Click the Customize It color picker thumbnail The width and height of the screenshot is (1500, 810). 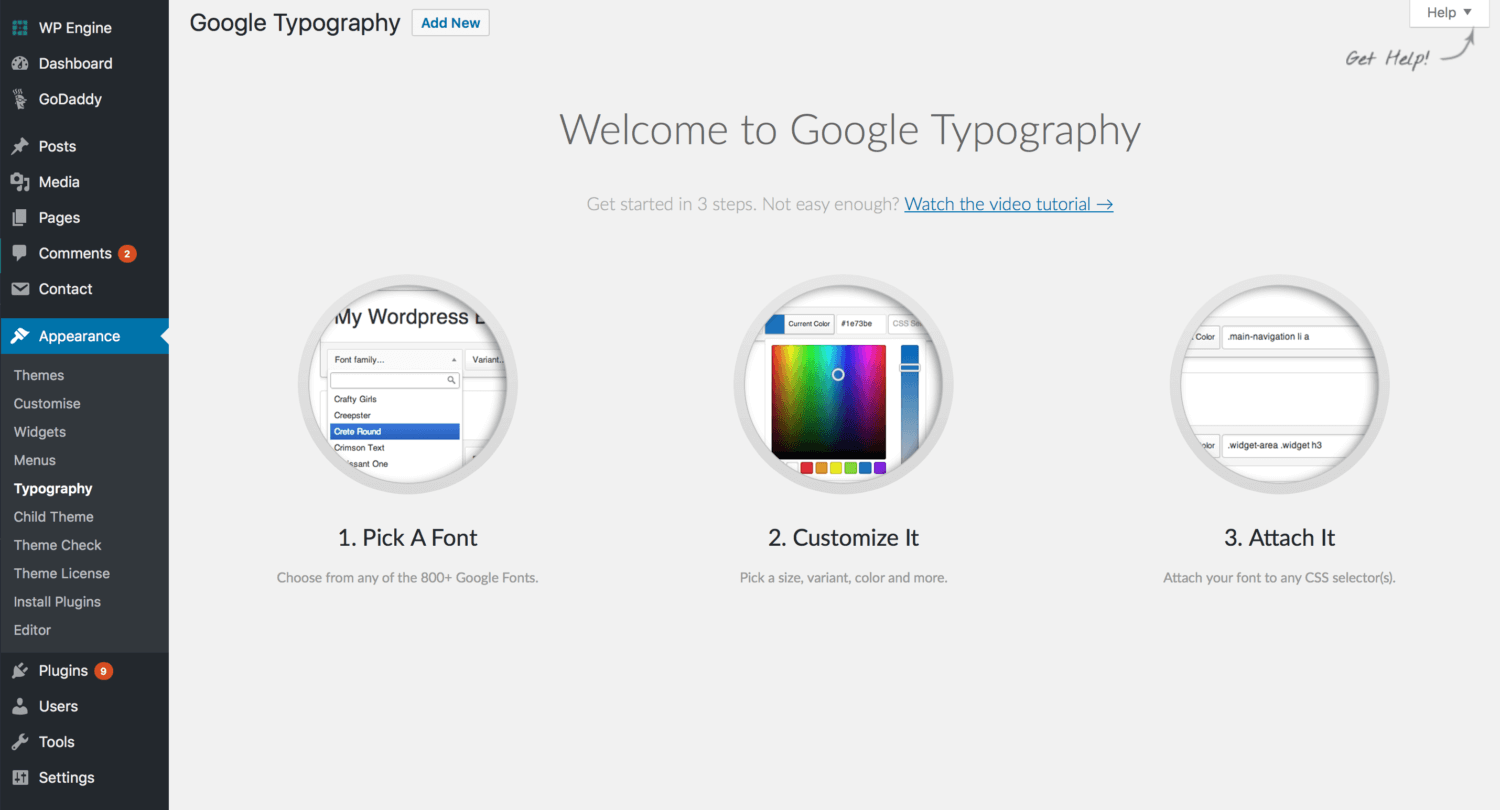pos(843,384)
